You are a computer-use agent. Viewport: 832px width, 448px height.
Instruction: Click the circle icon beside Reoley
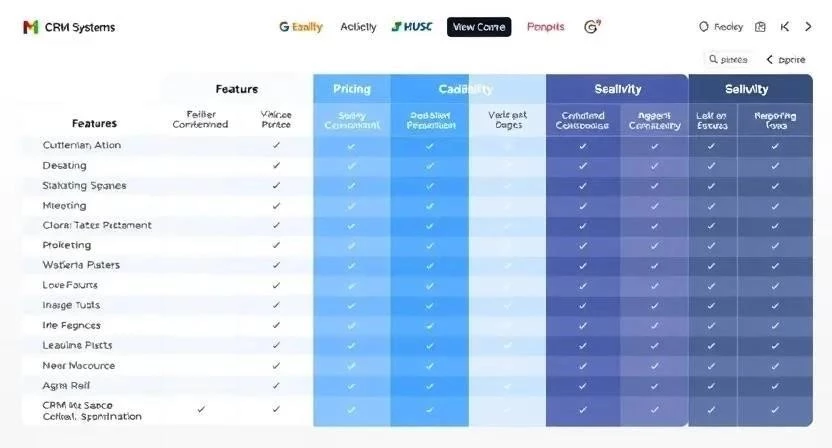(703, 27)
